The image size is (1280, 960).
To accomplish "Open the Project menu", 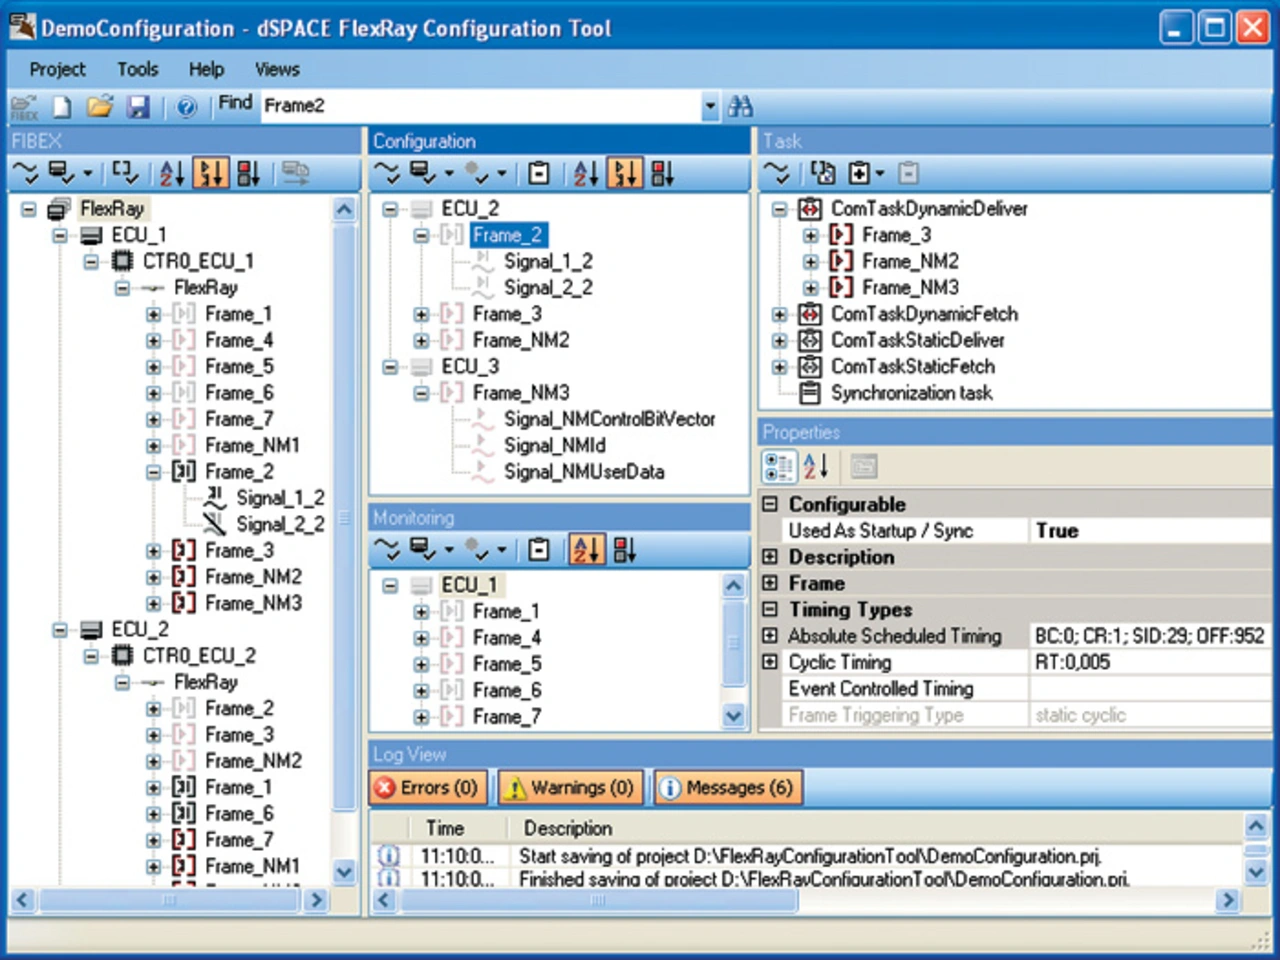I will 57,69.
